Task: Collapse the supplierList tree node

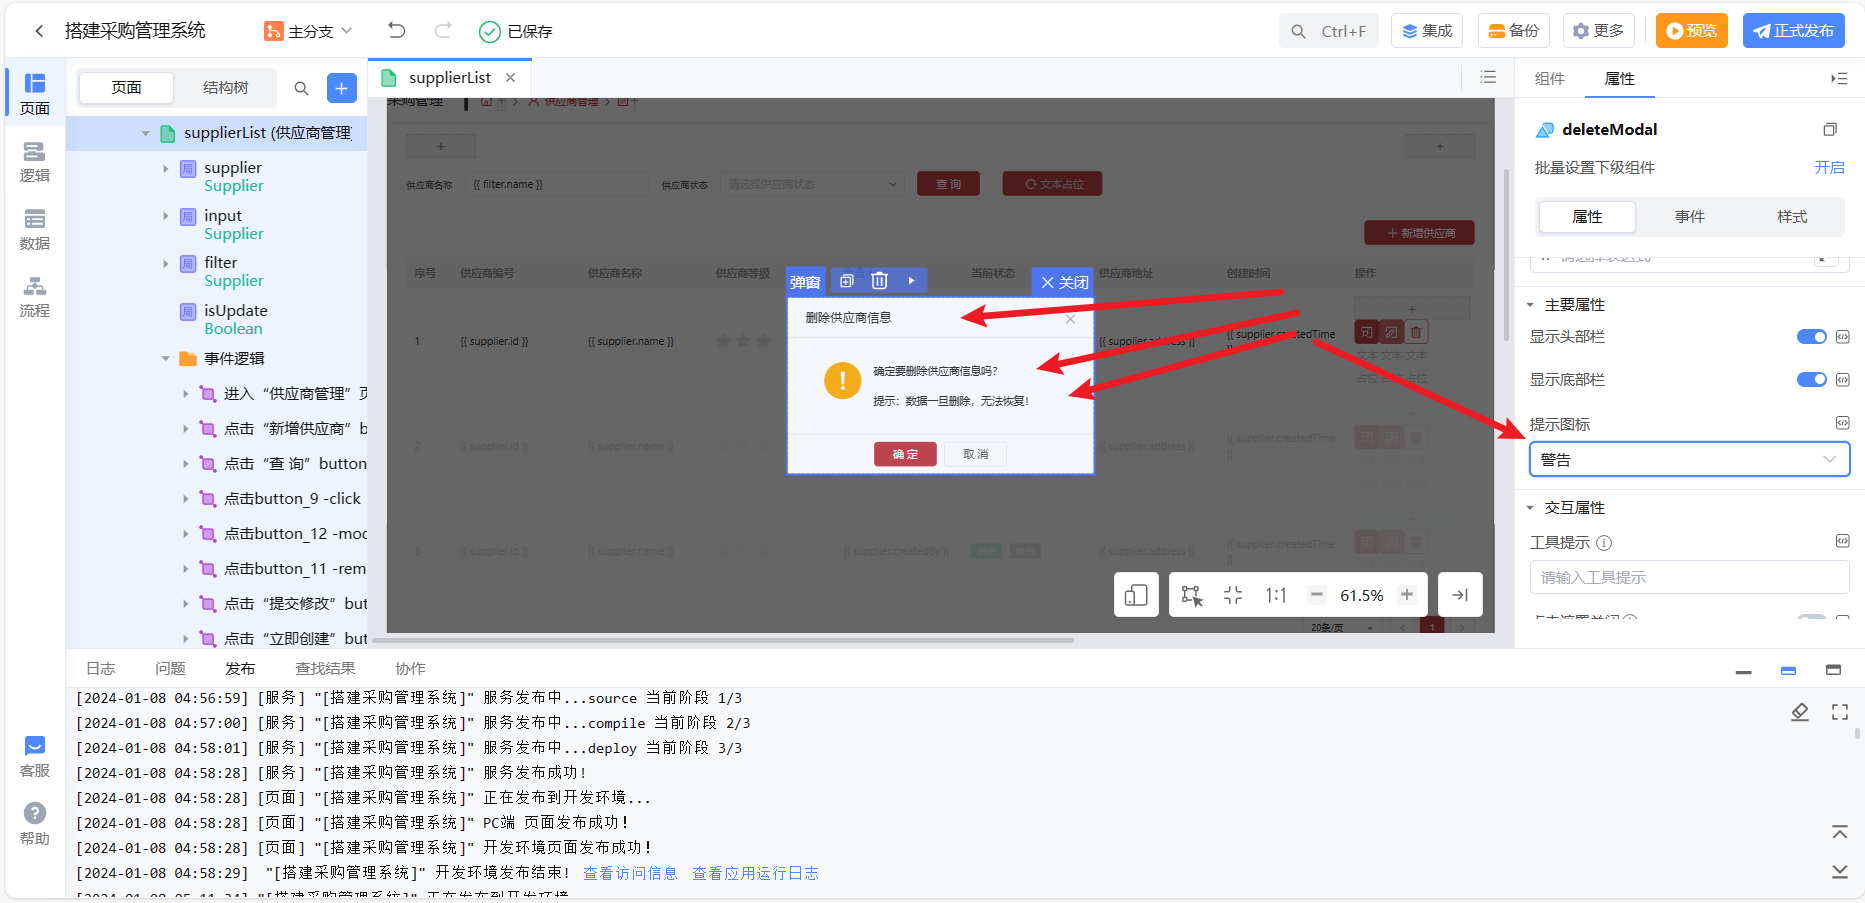Action: click(x=145, y=133)
